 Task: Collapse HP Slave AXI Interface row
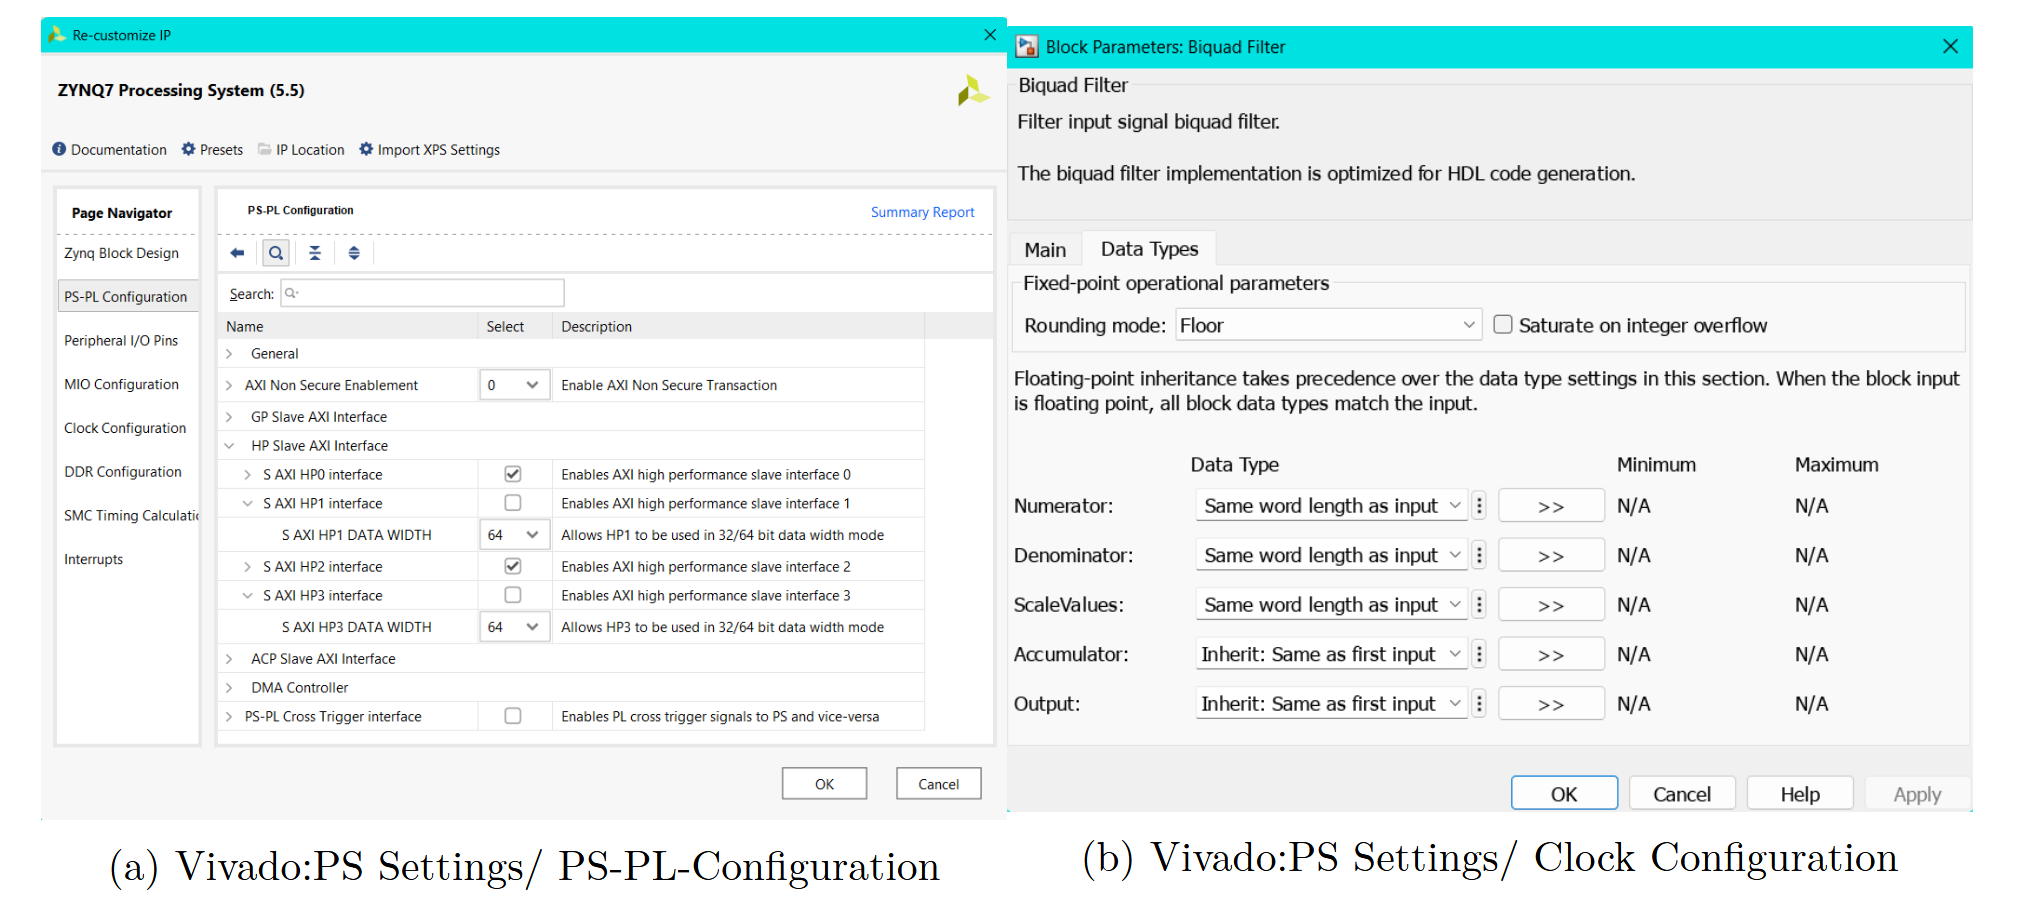pos(229,446)
